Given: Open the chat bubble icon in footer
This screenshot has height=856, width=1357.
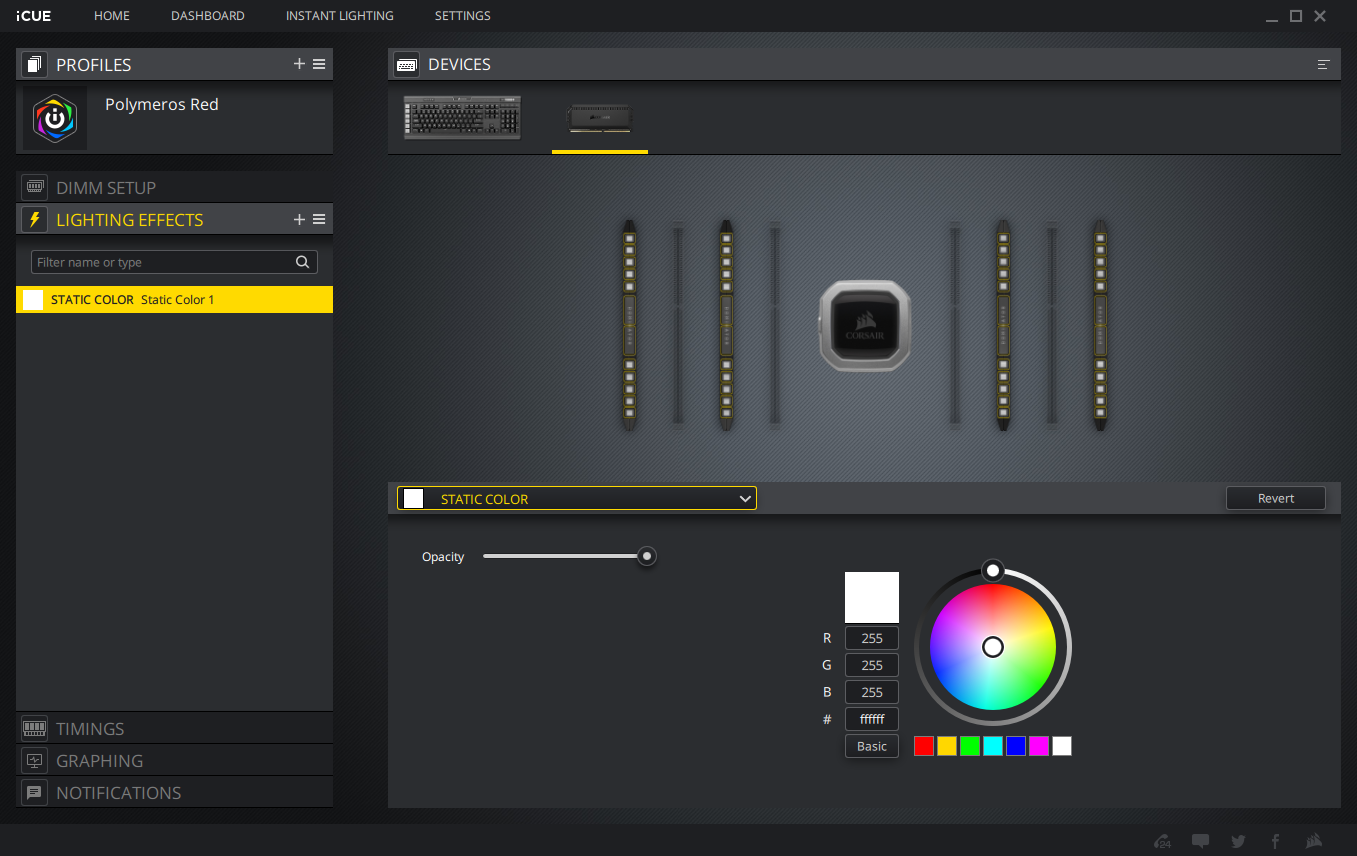Looking at the screenshot, I should coord(1201,841).
